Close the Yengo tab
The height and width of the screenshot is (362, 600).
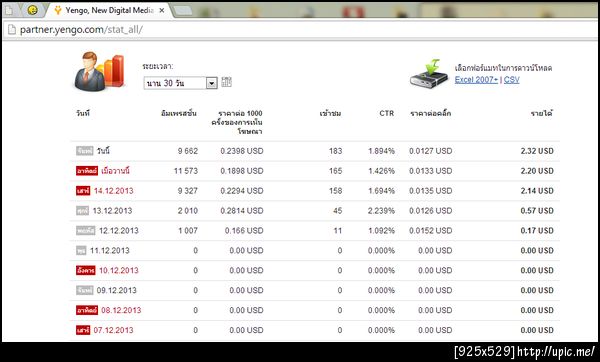tap(162, 11)
